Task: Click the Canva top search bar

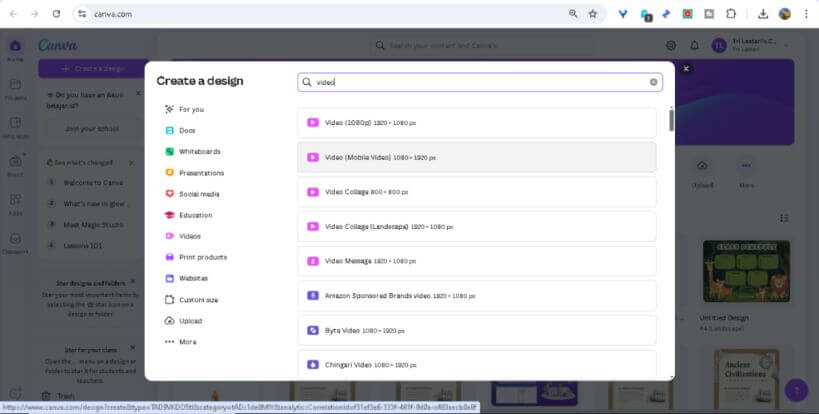Action: 481,45
